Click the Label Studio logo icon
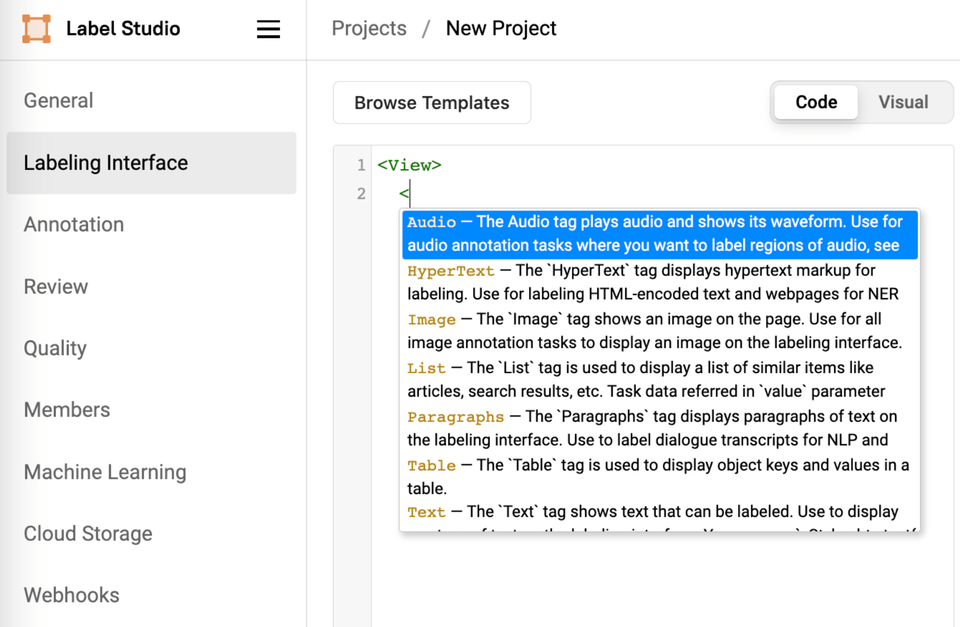The width and height of the screenshot is (960, 627). [x=35, y=29]
